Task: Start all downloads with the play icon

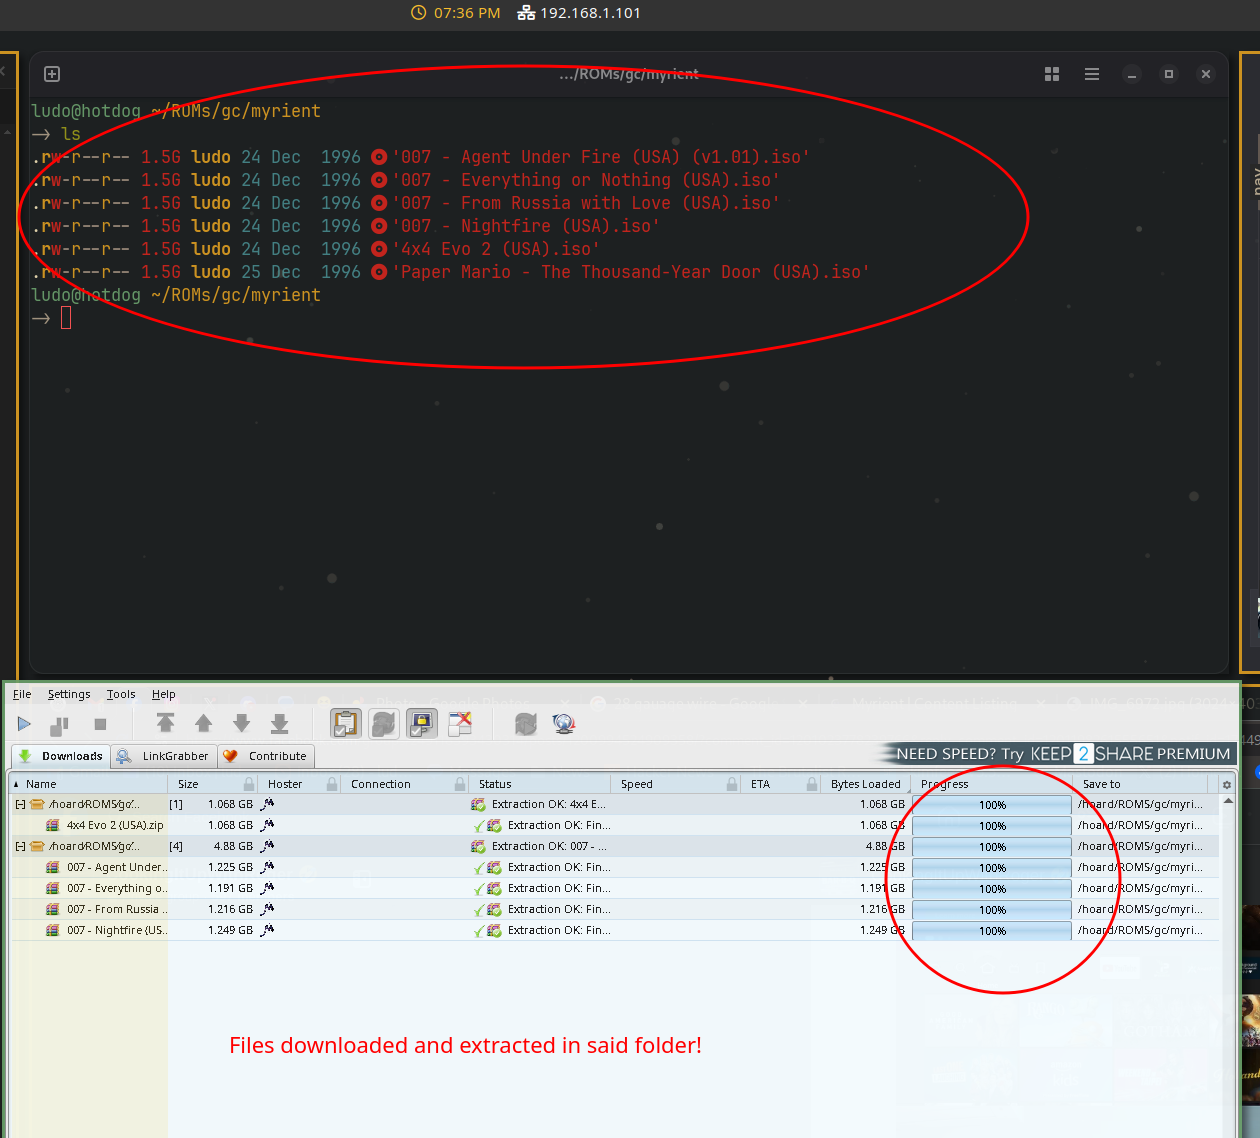Action: [24, 724]
